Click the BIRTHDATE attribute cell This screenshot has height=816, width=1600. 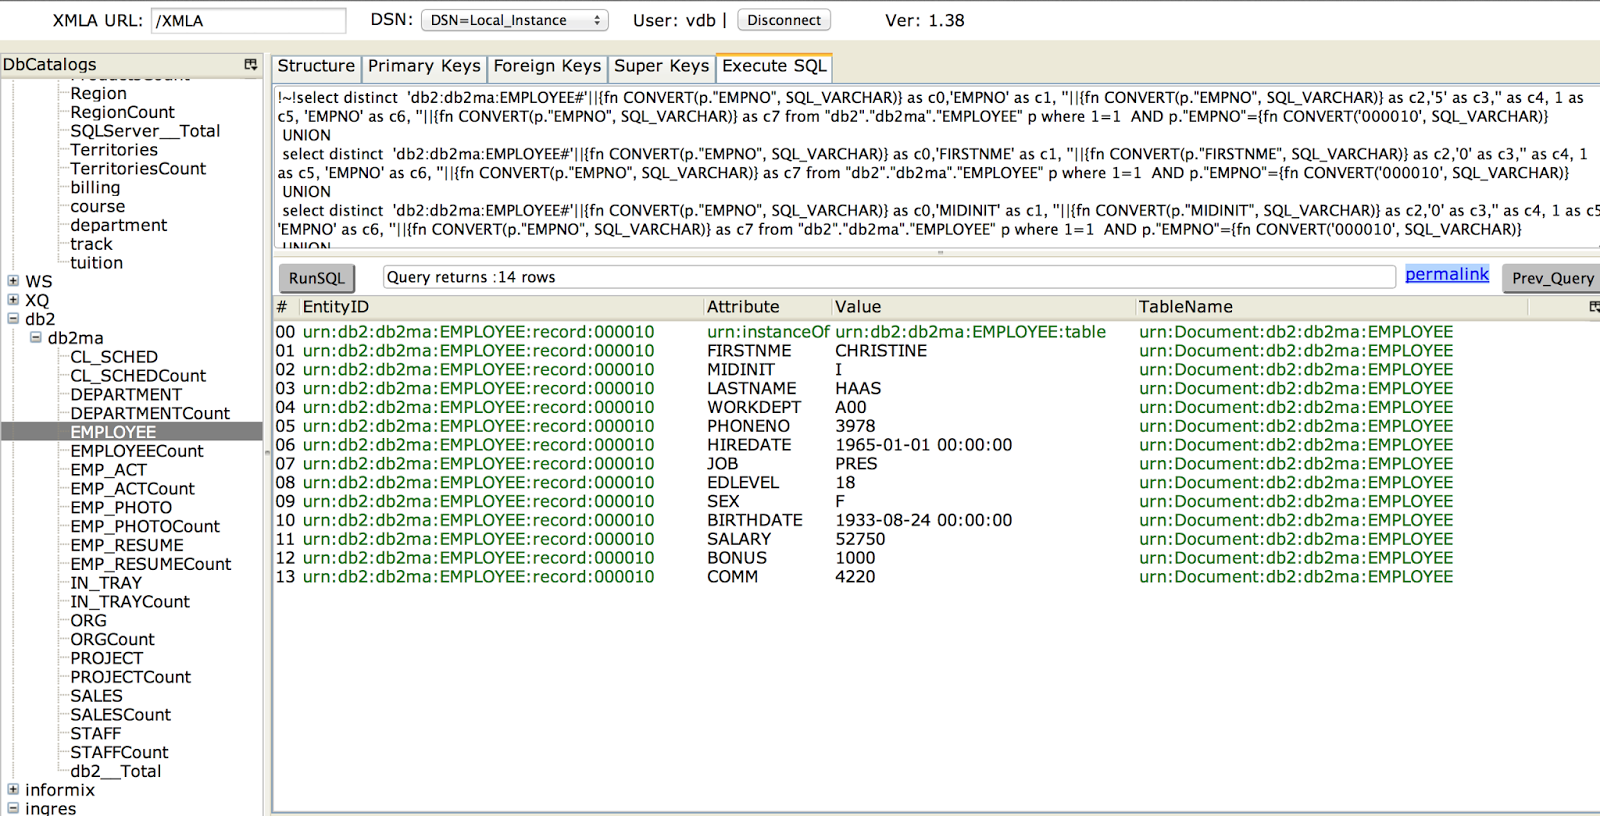pyautogui.click(x=755, y=520)
